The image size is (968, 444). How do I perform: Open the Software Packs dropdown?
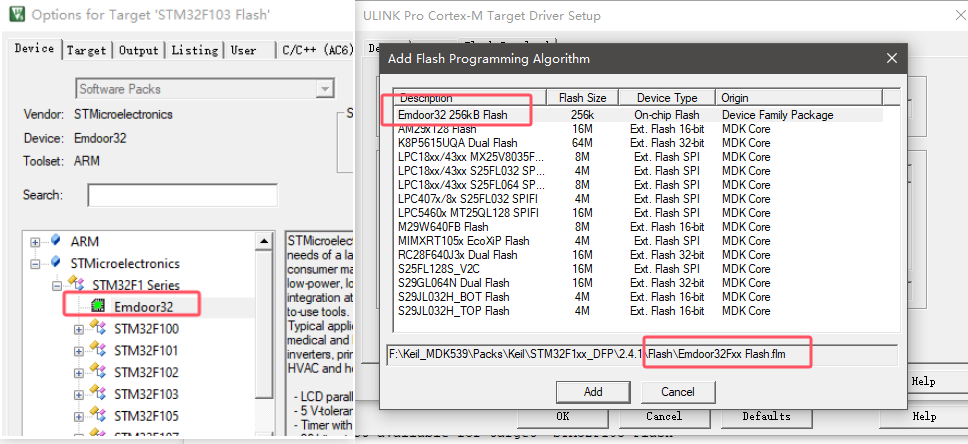click(323, 89)
